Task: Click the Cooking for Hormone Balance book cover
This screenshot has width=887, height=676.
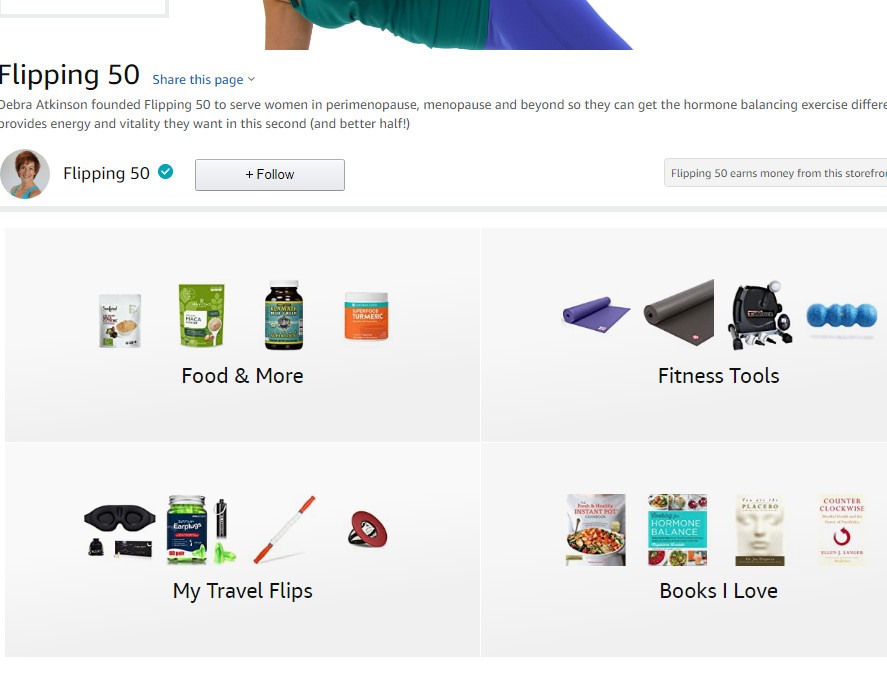Action: (677, 530)
